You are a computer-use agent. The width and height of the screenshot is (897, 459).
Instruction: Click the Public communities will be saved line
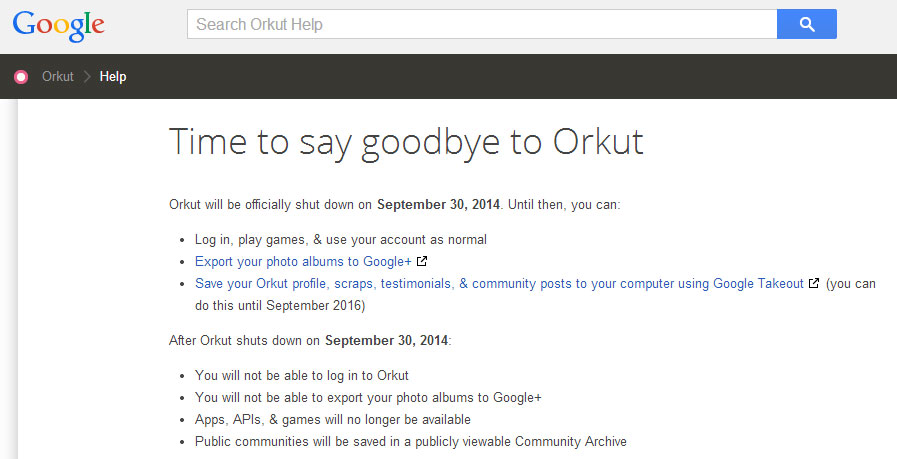[411, 442]
